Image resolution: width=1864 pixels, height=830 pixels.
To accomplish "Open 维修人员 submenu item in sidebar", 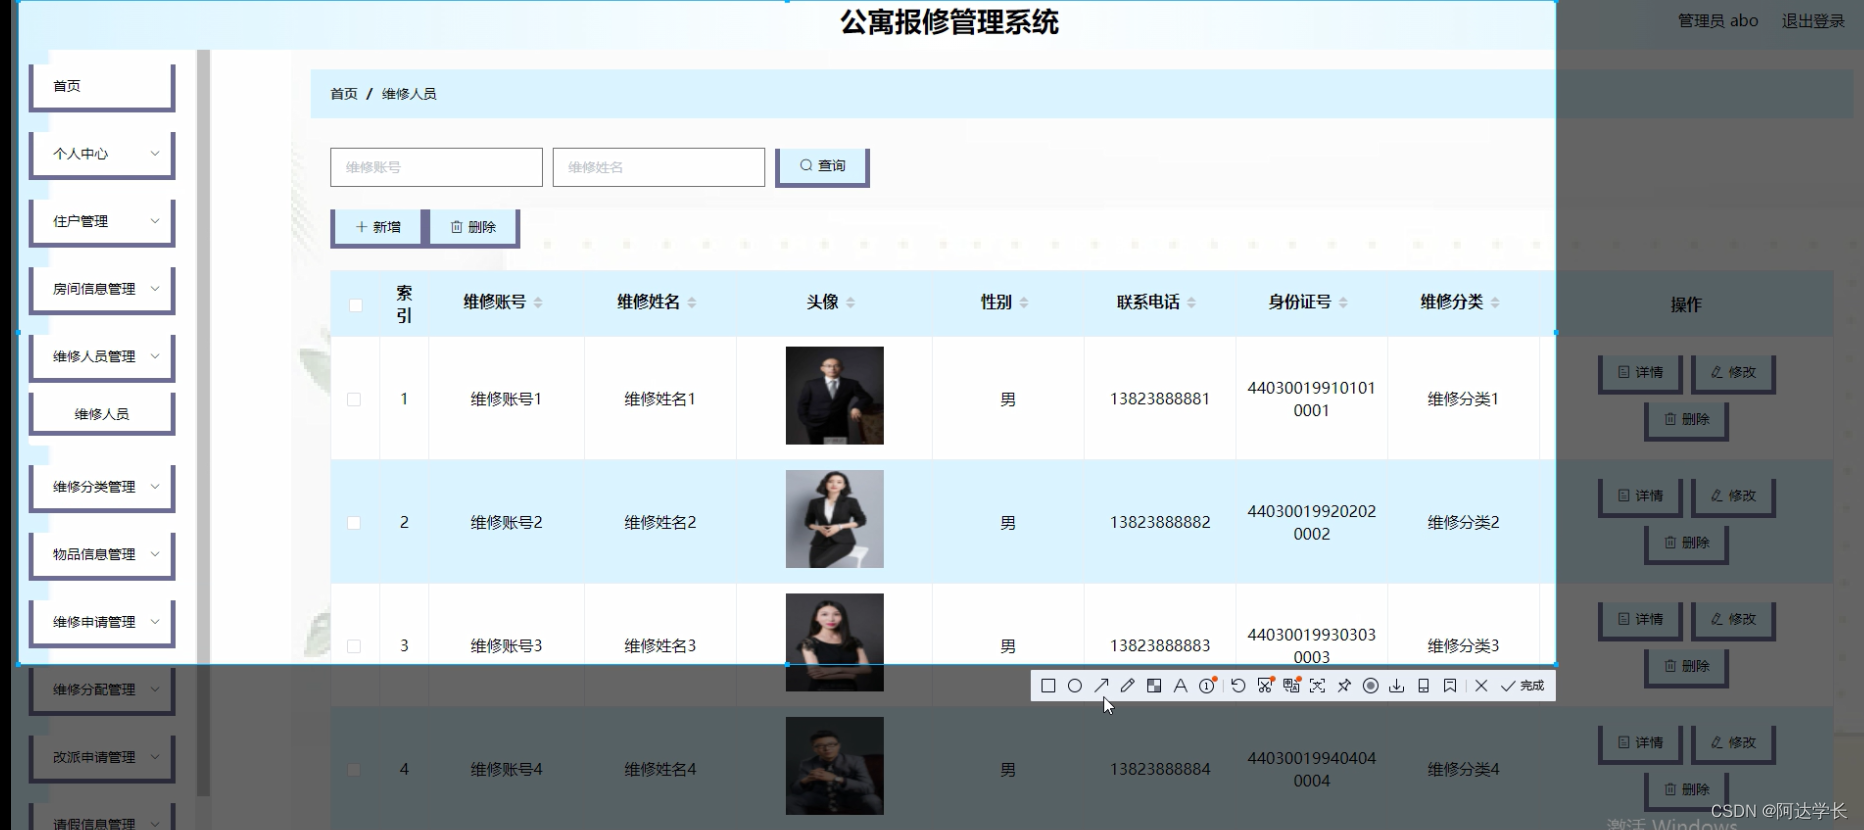I will [x=102, y=414].
